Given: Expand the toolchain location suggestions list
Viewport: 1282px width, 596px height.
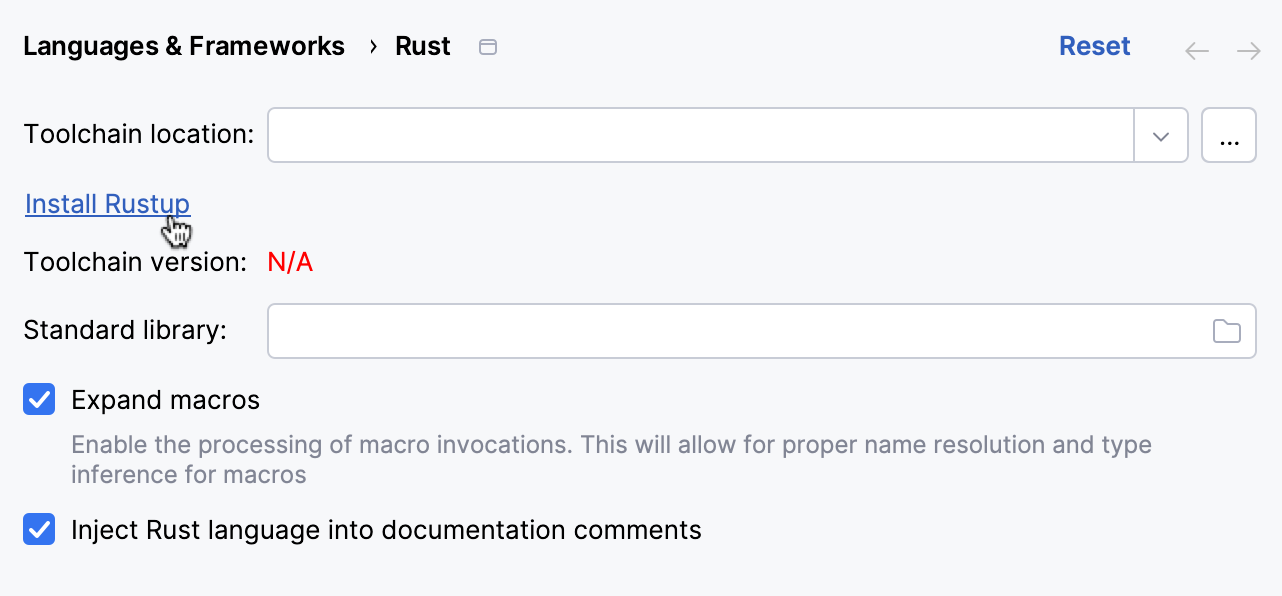Looking at the screenshot, I should click(x=1160, y=134).
